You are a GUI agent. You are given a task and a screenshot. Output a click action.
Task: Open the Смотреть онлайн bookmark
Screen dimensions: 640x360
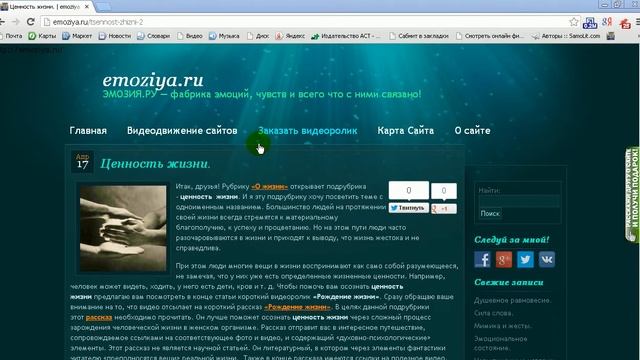(x=490, y=36)
